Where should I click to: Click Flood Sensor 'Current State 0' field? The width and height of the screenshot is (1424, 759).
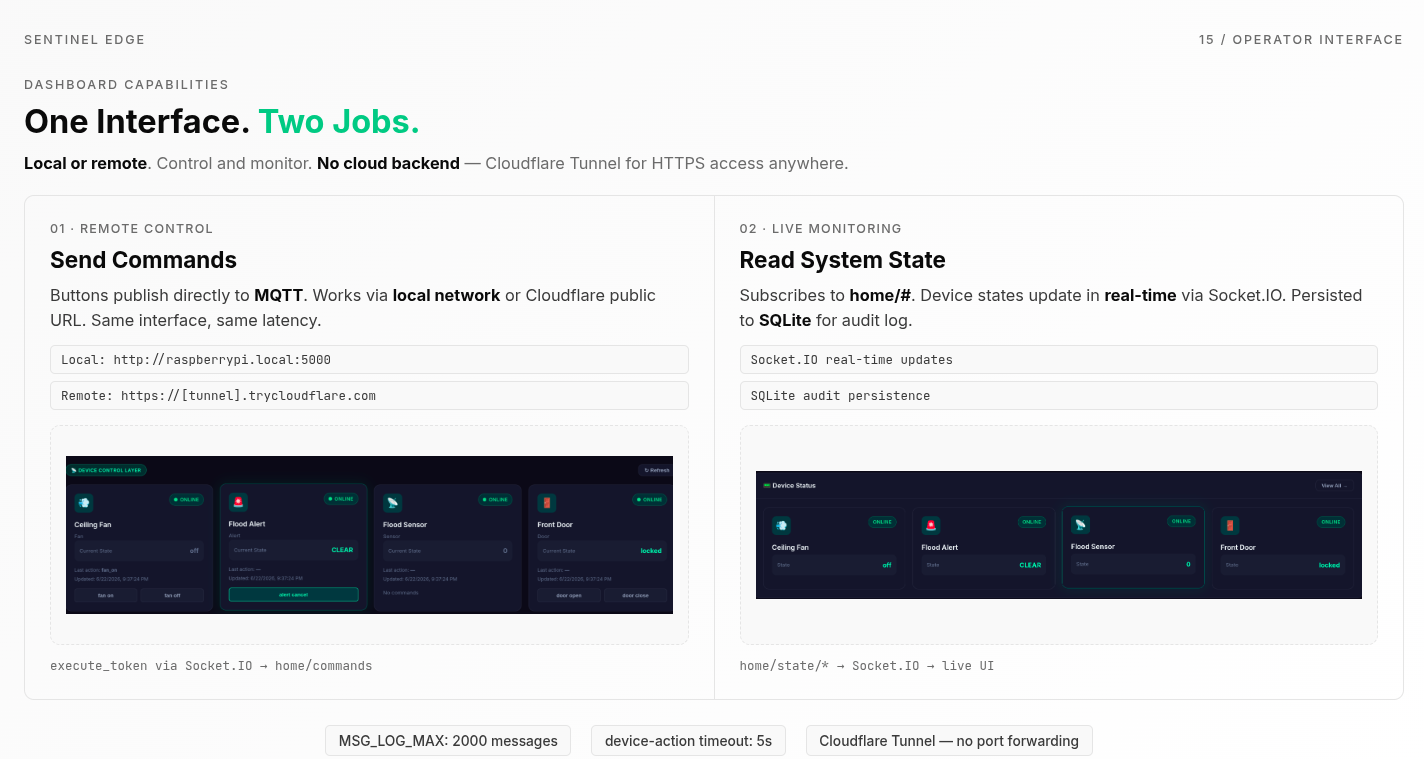pyautogui.click(x=448, y=551)
